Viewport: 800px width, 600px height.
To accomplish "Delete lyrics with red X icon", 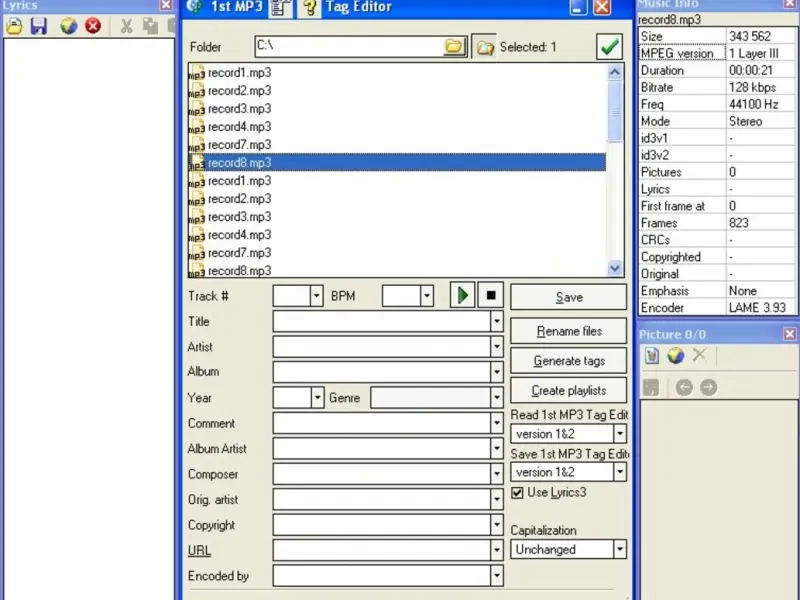I will point(93,26).
